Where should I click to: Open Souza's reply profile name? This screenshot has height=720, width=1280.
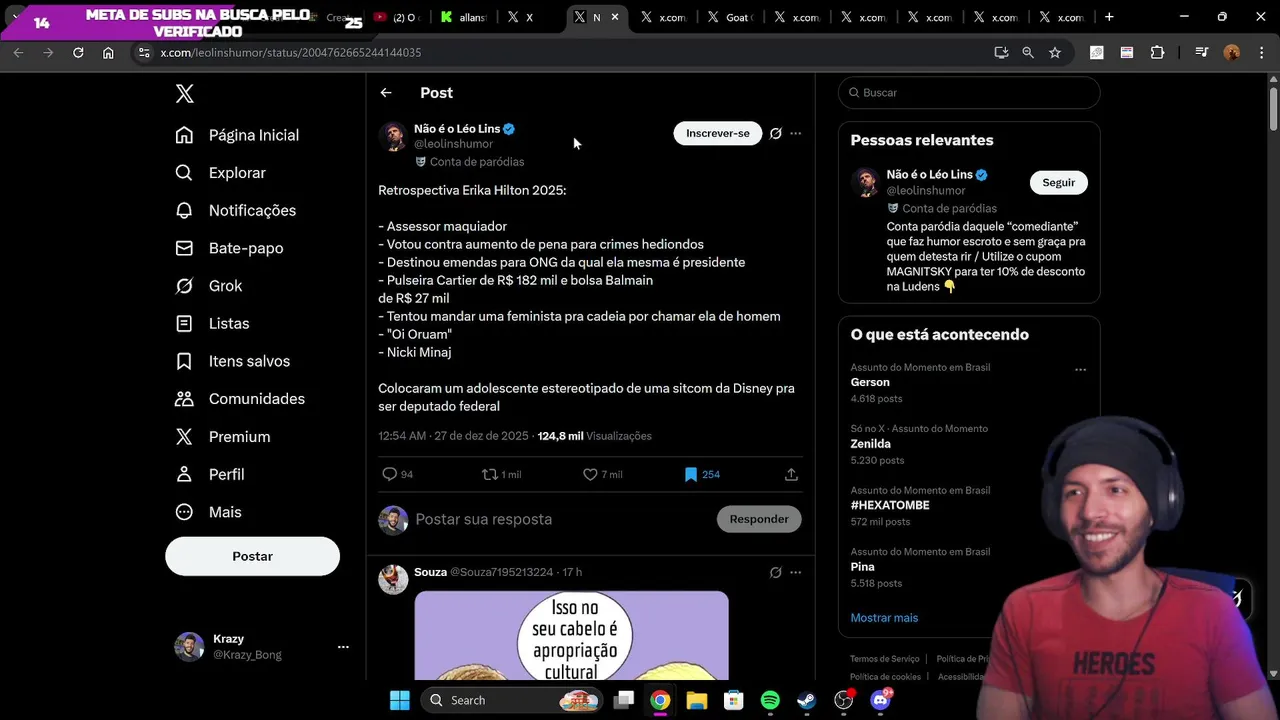pyautogui.click(x=430, y=572)
